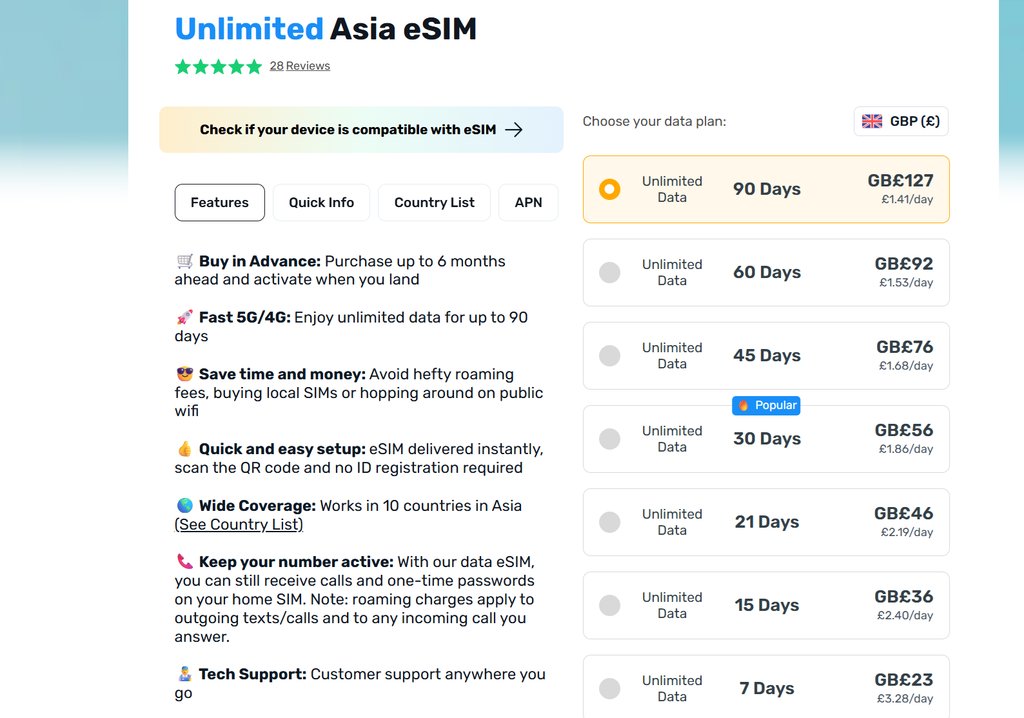Switch to the Quick Info tab
This screenshot has width=1024, height=718.
pos(321,202)
